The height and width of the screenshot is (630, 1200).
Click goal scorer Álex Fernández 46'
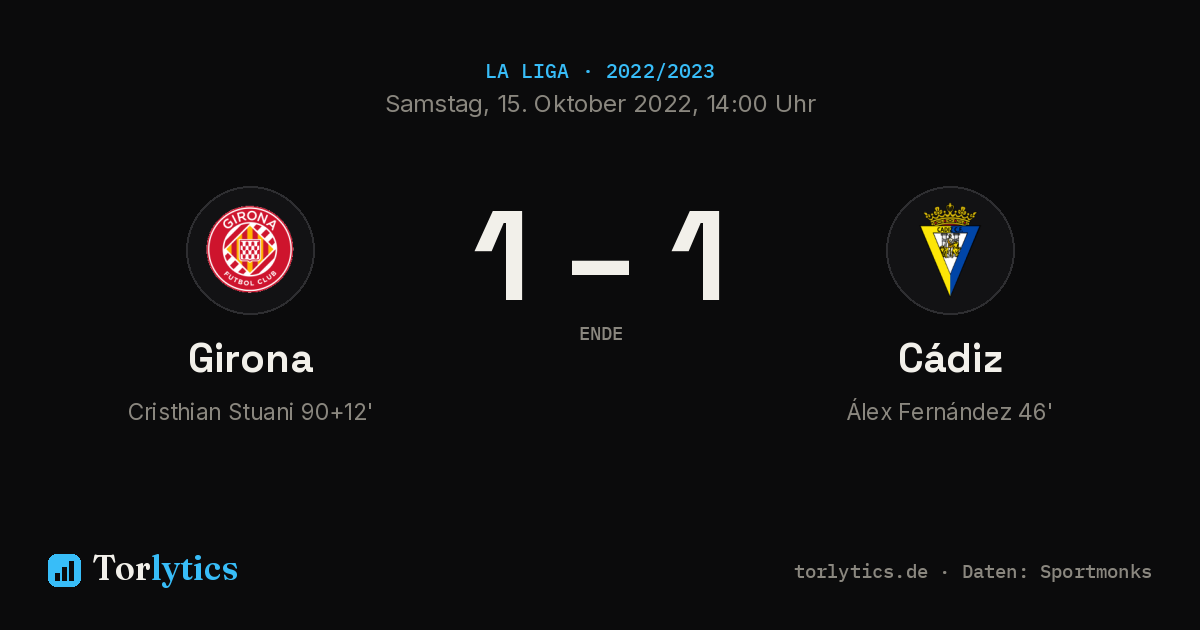click(x=949, y=412)
